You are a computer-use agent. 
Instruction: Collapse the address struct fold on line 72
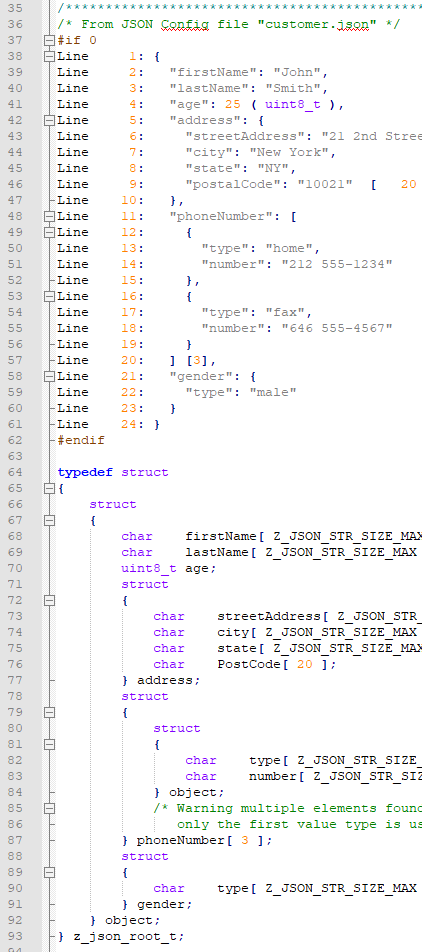coord(49,600)
